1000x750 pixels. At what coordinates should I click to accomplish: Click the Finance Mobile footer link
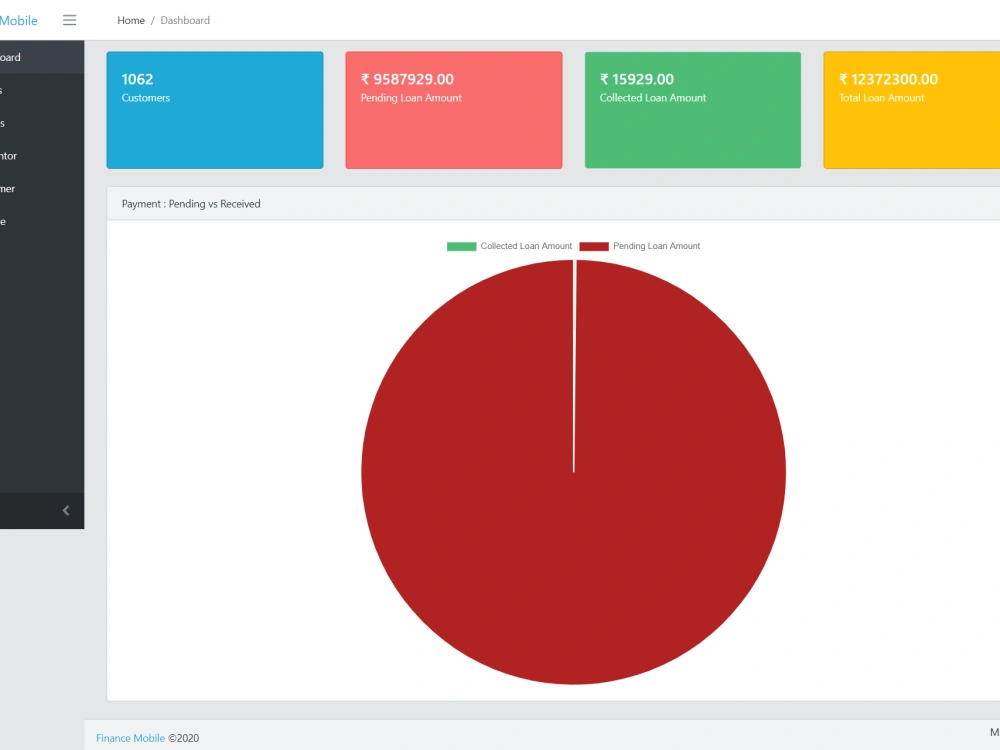131,738
